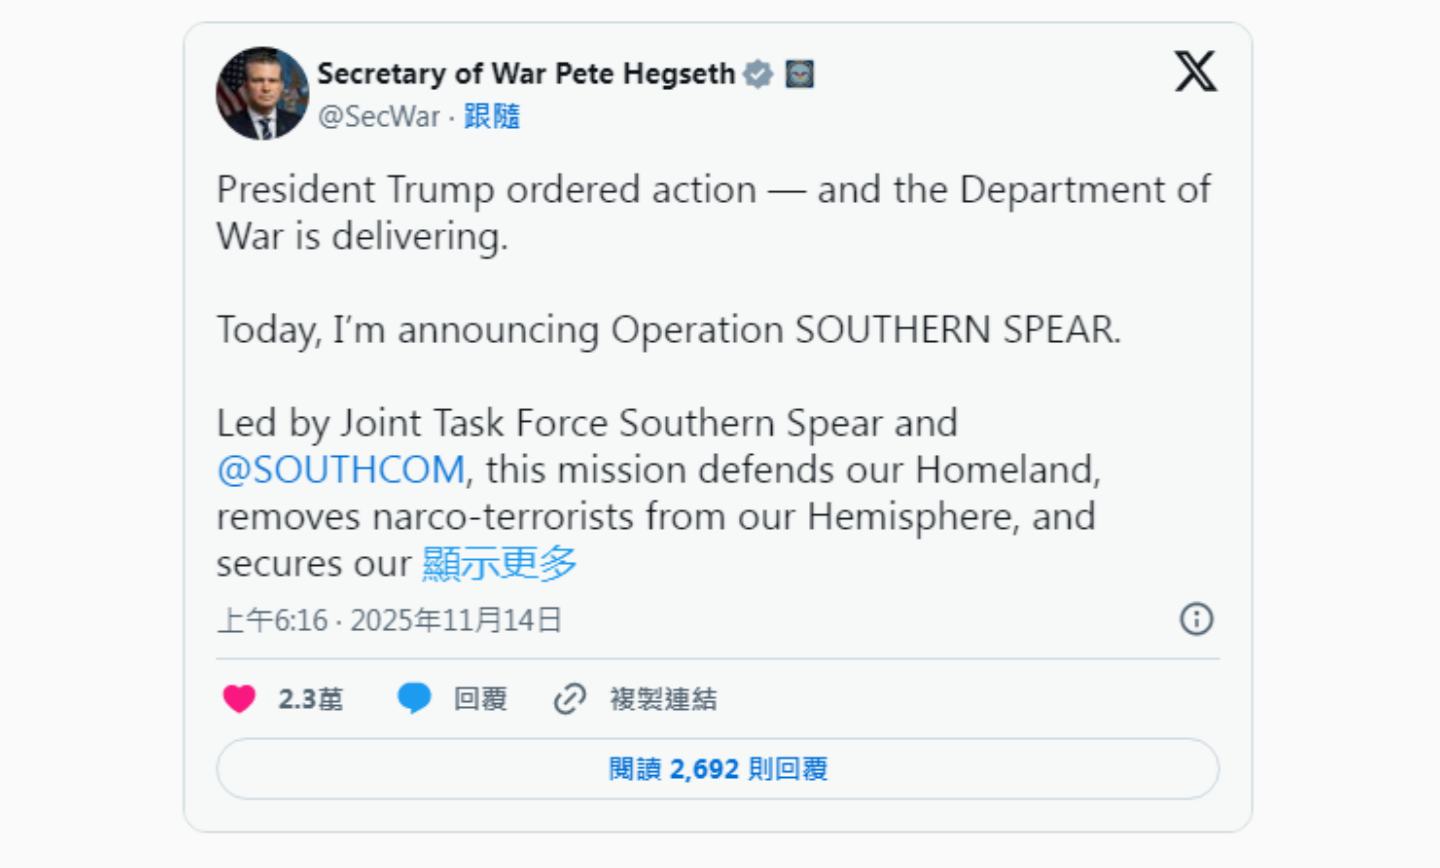Open Pete Hegseth's profile avatar

click(262, 94)
